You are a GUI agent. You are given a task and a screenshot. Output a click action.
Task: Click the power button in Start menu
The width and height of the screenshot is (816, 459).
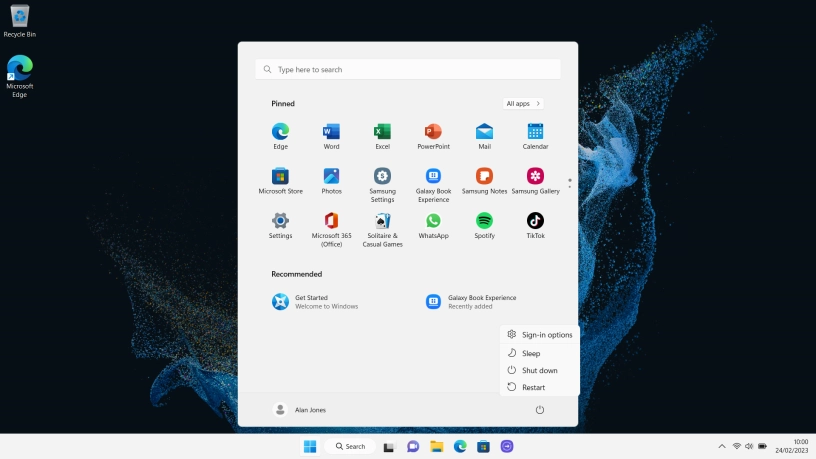pos(540,410)
